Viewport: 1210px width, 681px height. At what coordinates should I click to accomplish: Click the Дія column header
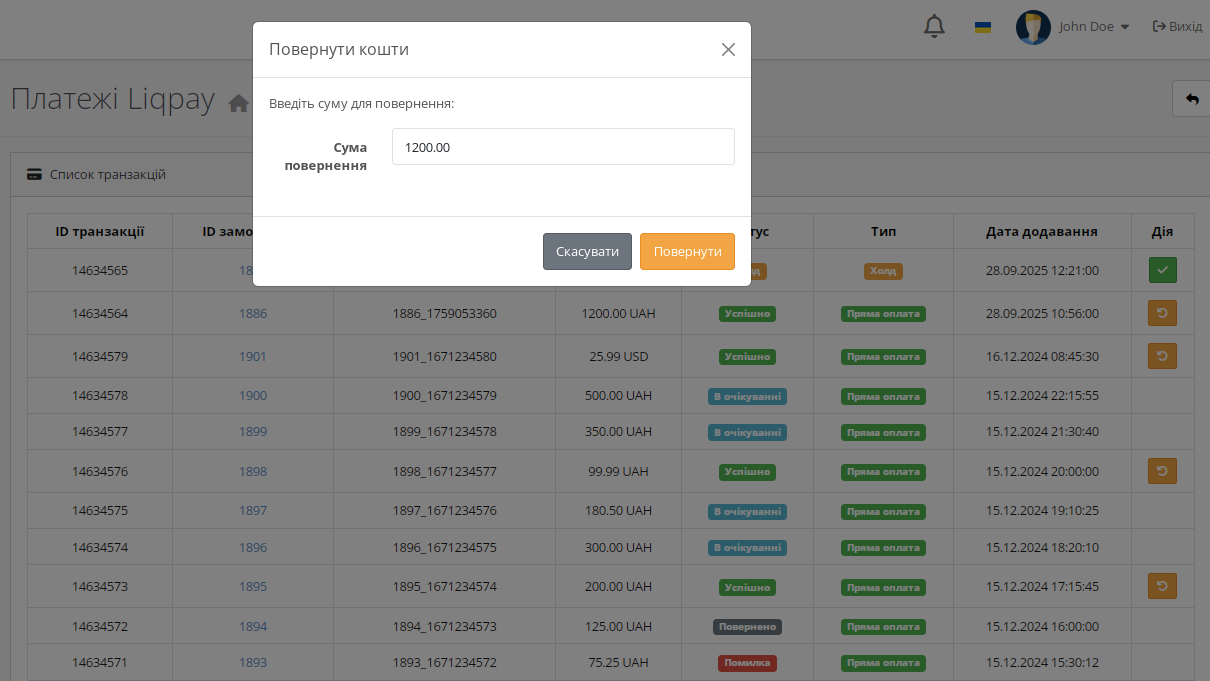point(1162,231)
